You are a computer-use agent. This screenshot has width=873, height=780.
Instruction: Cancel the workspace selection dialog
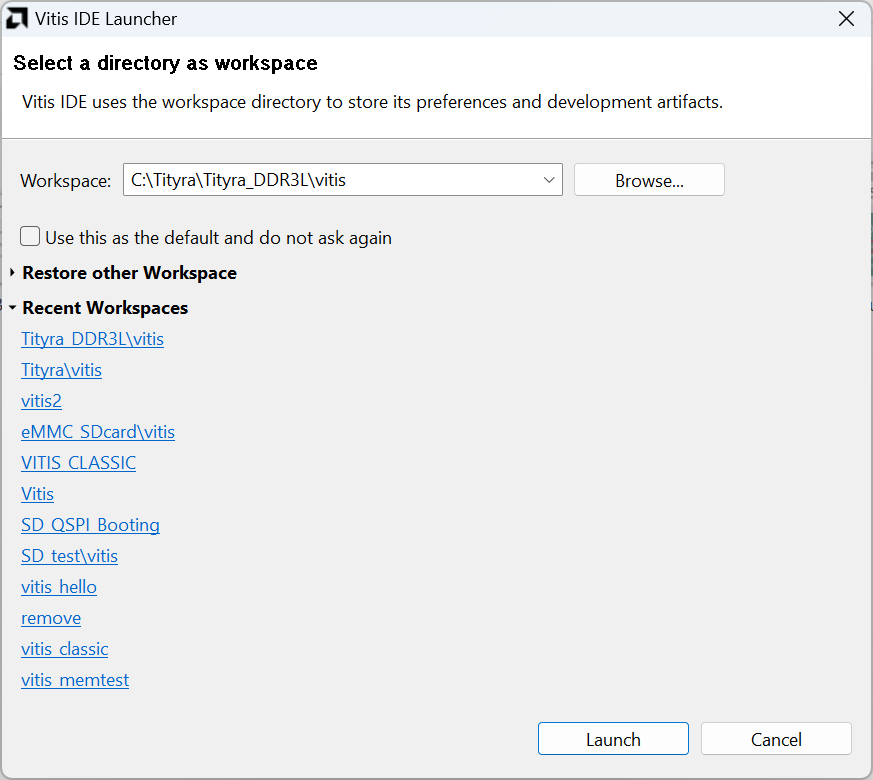(776, 739)
